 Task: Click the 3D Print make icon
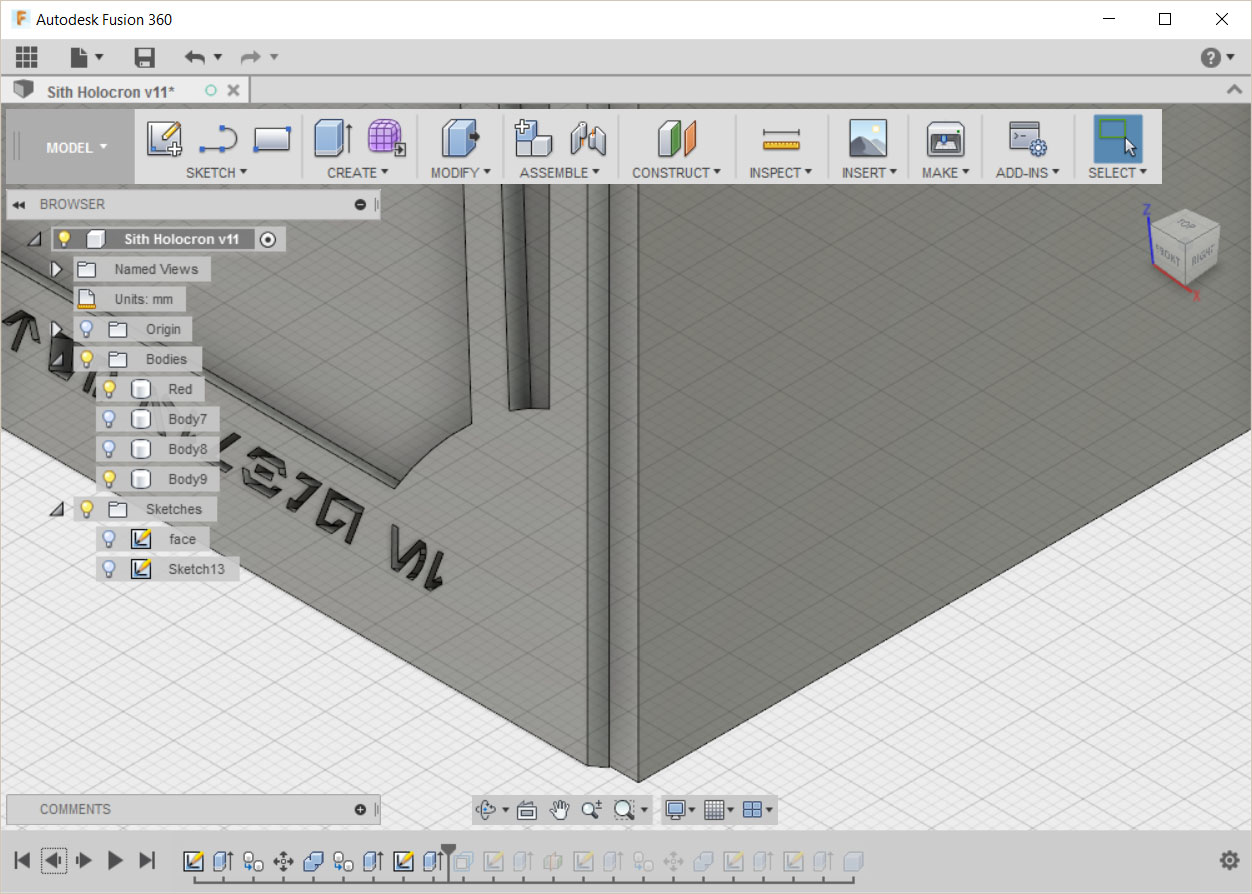pyautogui.click(x=944, y=138)
